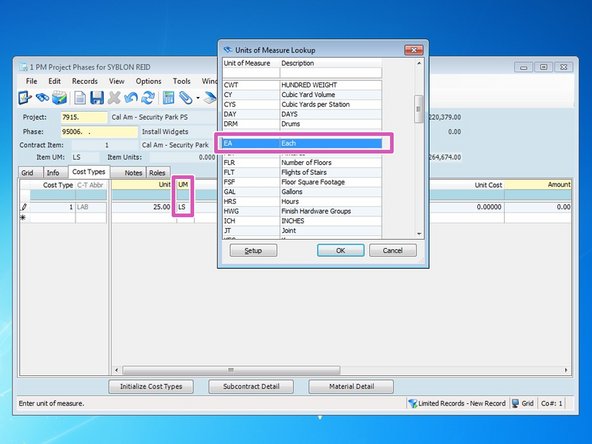Click the grid horizontal scrollbar thumb
The height and width of the screenshot is (444, 592).
(231, 370)
